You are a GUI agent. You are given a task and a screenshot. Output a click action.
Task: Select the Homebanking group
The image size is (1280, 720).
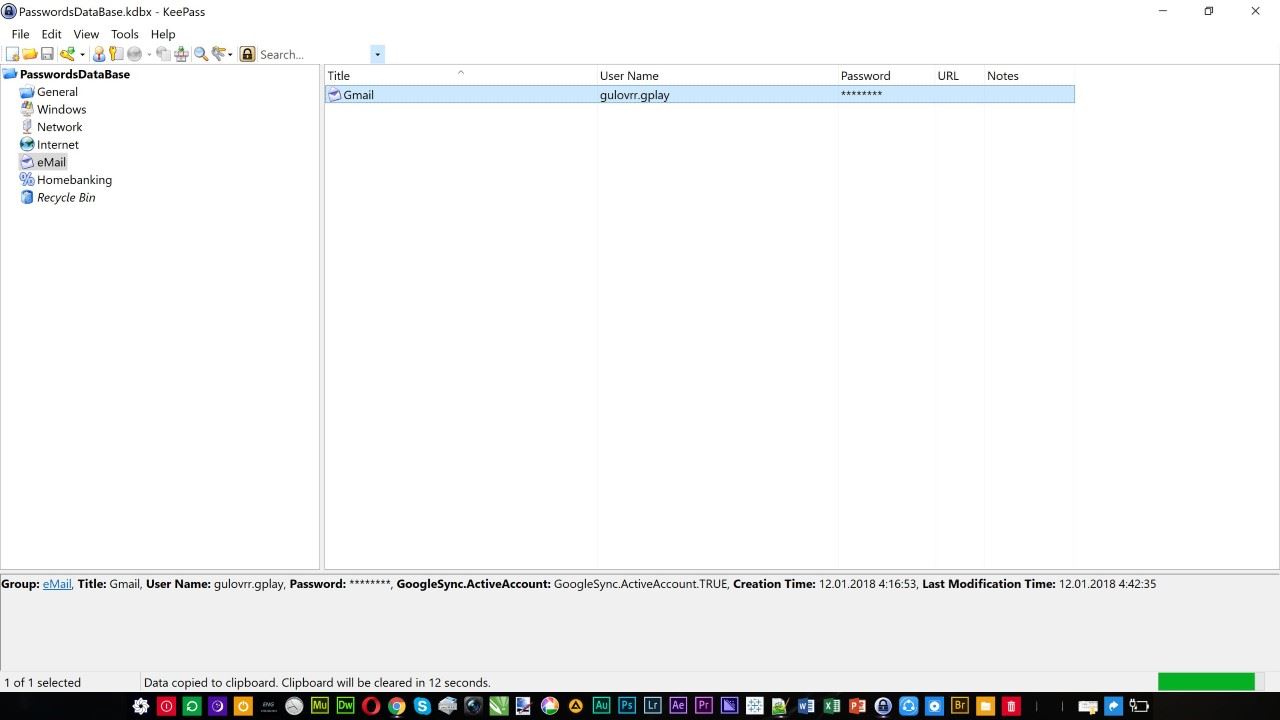(x=74, y=180)
